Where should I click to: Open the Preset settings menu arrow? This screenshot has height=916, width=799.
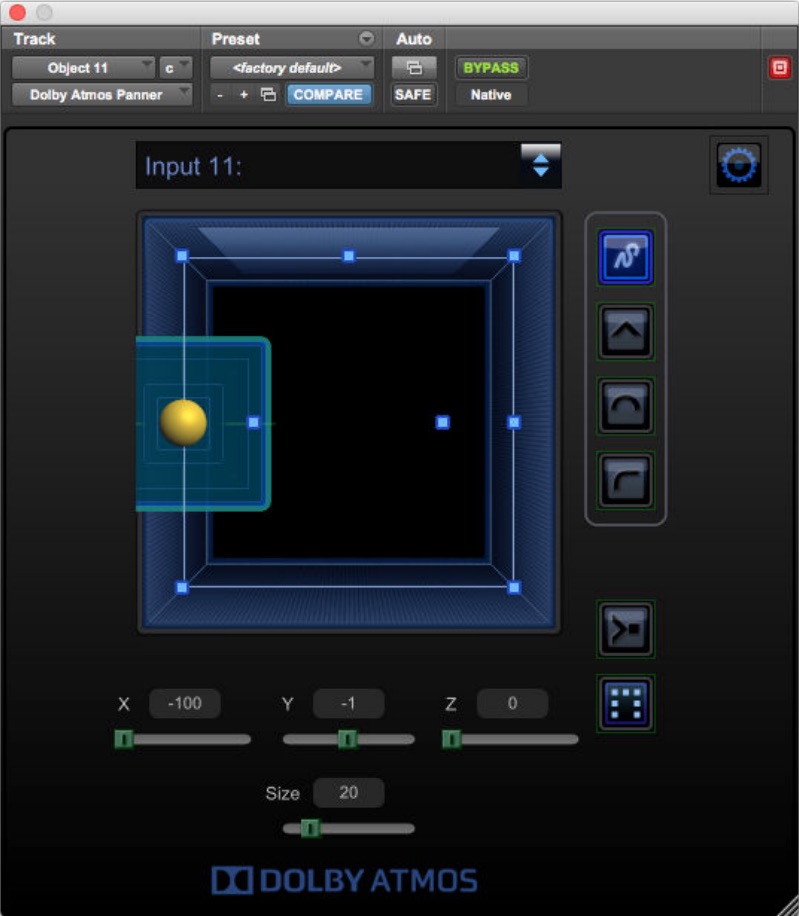tap(366, 39)
